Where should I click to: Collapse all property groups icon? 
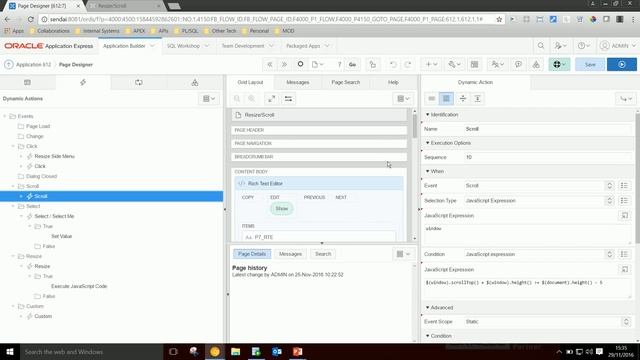click(x=462, y=98)
